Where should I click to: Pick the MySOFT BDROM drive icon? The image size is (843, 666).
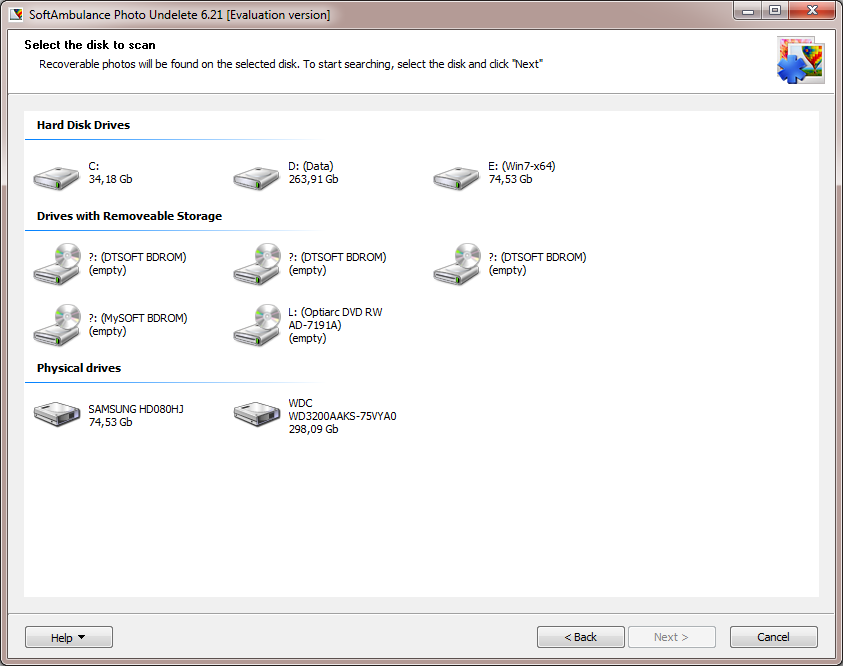[x=57, y=325]
